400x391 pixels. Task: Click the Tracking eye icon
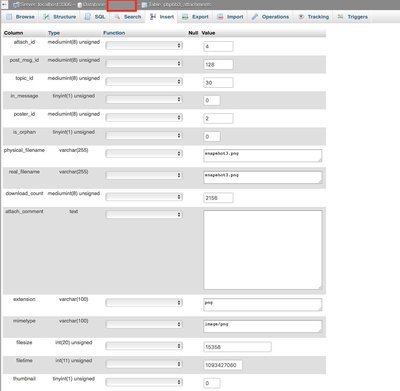(x=301, y=17)
